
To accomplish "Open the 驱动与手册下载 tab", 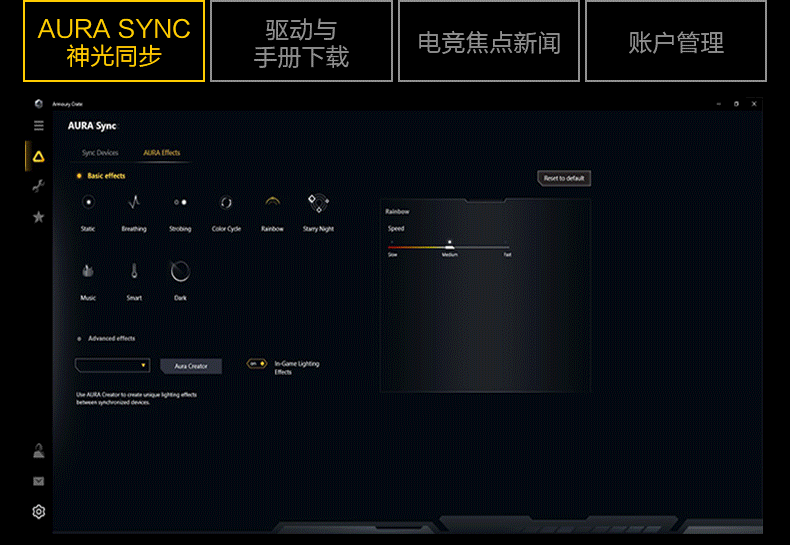I will coord(301,41).
